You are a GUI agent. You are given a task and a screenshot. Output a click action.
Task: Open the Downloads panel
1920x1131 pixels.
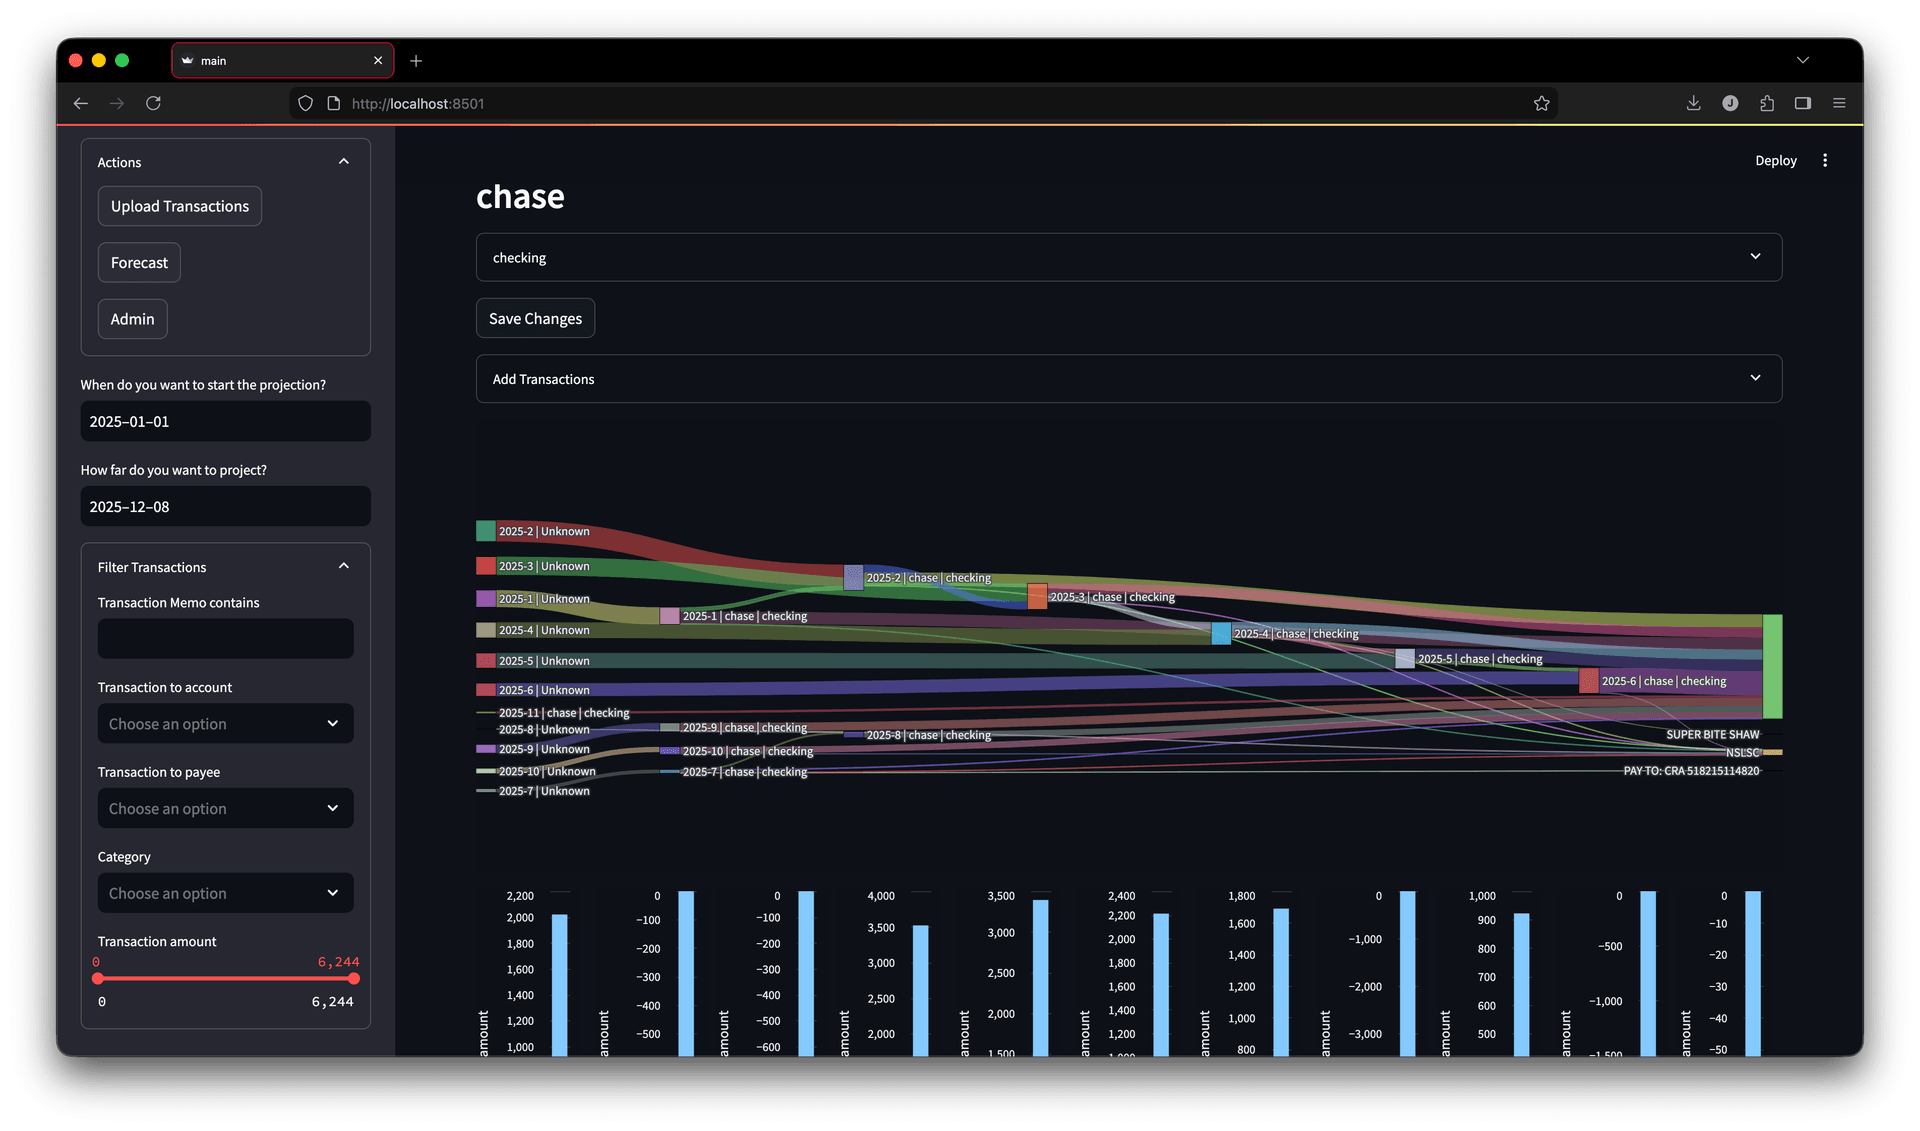pyautogui.click(x=1693, y=103)
